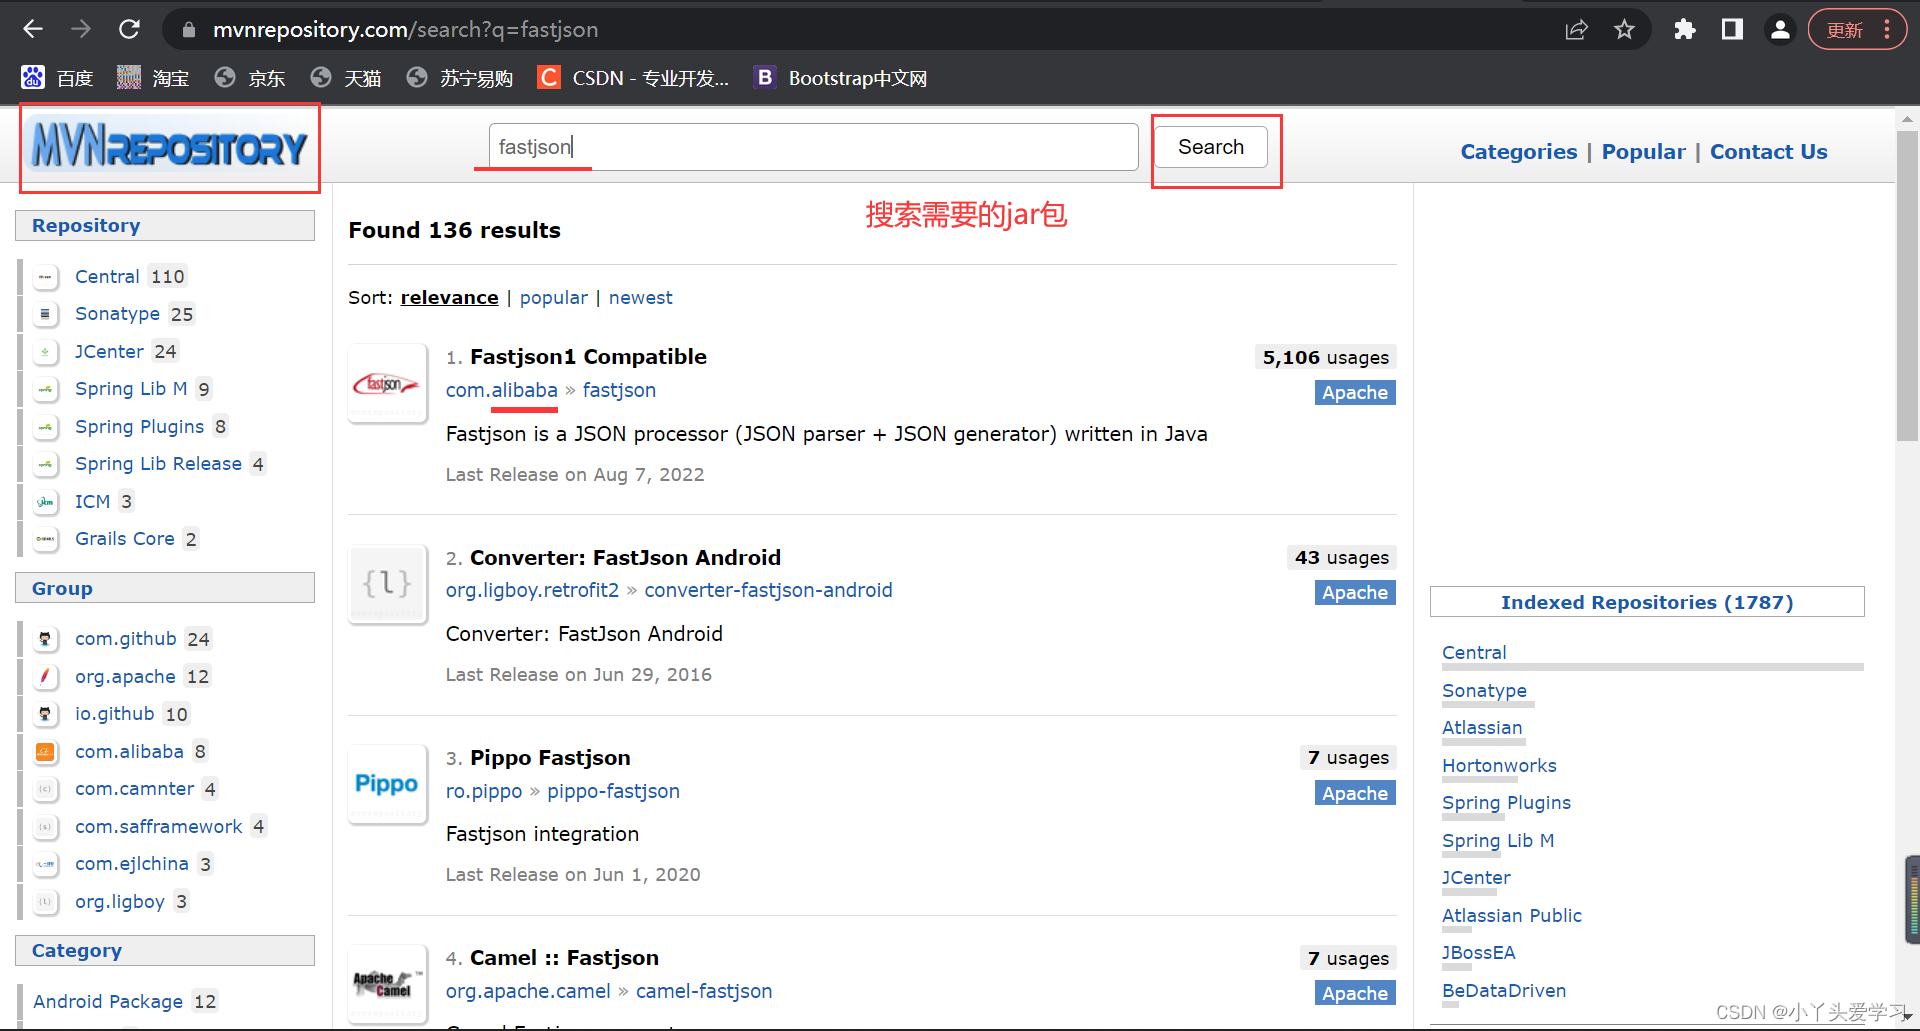
Task: Click the Pippo logo icon
Action: (387, 784)
